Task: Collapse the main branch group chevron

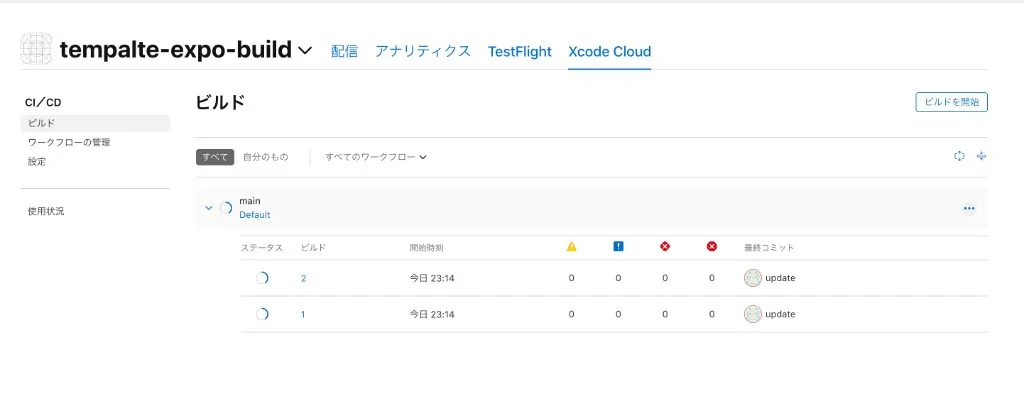Action: 208,208
